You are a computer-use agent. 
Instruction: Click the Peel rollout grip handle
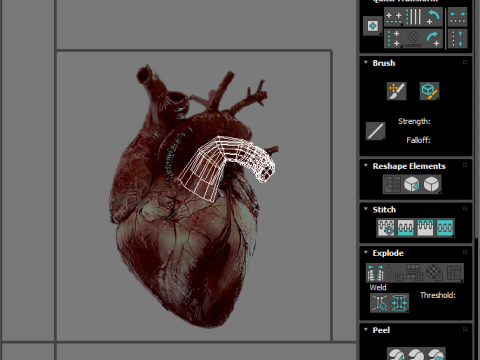click(465, 329)
